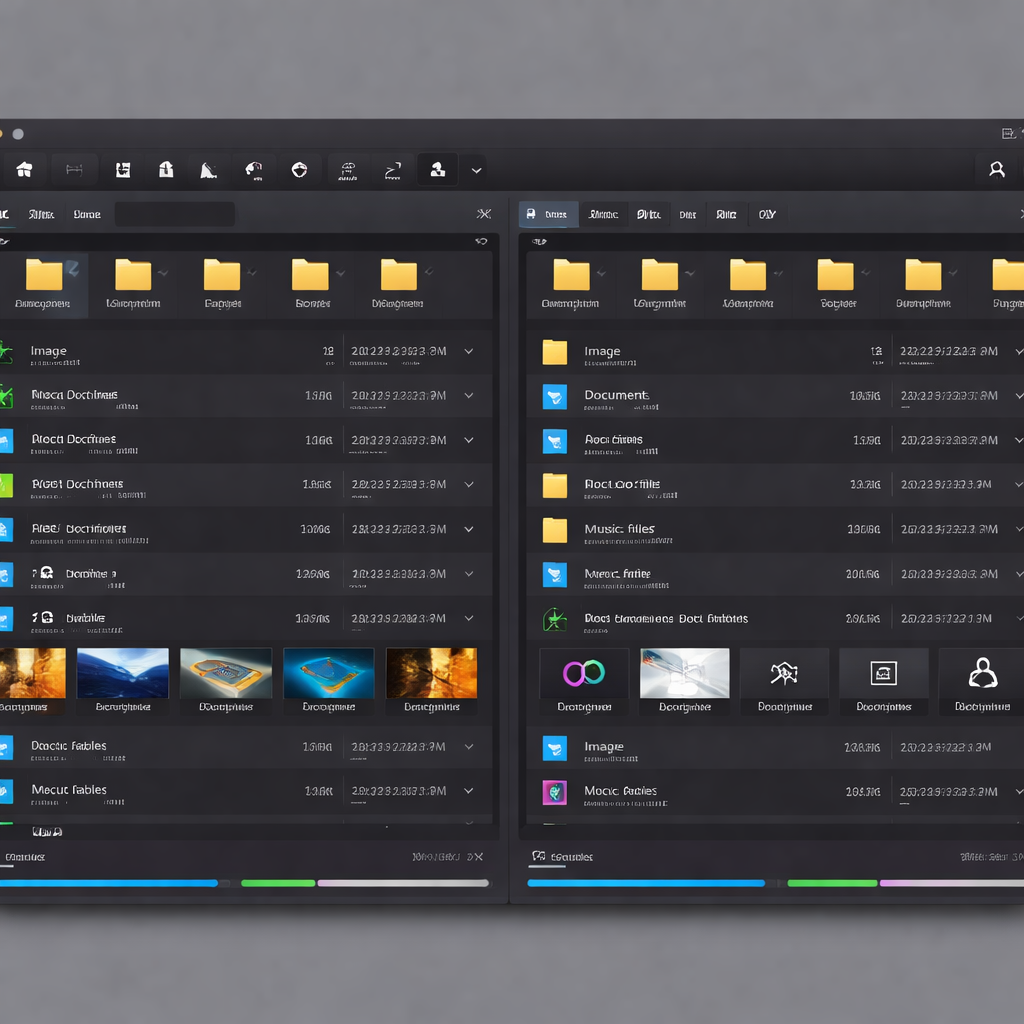Click the round globe icon in the toolbar
This screenshot has width=1024, height=1024.
click(299, 170)
